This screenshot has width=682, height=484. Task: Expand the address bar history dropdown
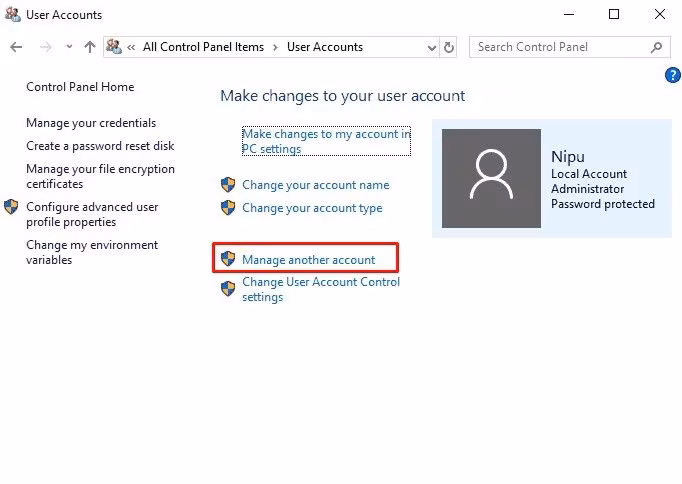click(431, 47)
